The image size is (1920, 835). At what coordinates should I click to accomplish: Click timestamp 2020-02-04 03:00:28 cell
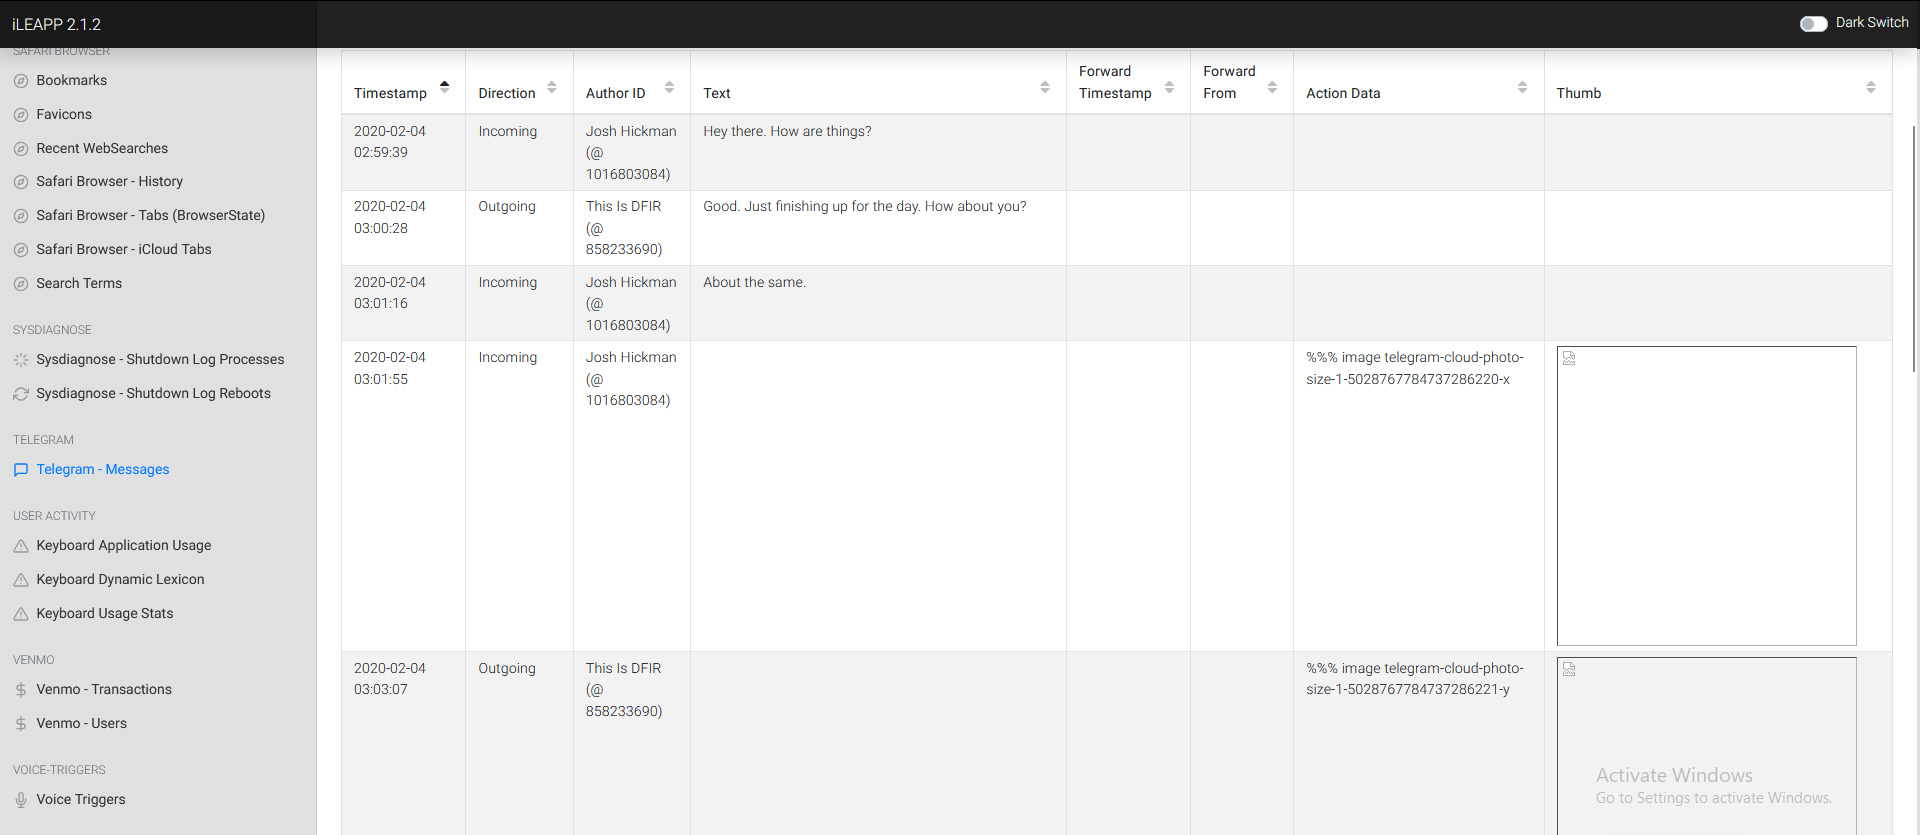(x=403, y=228)
